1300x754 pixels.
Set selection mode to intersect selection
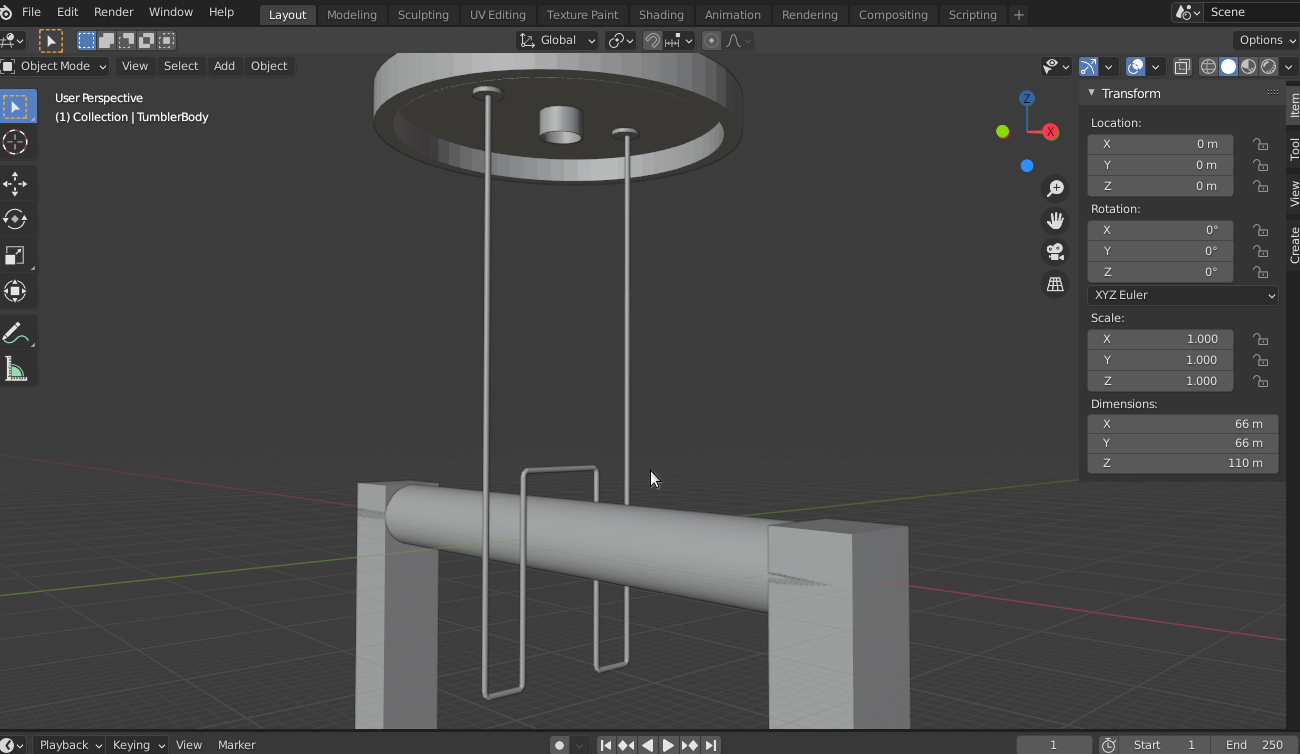167,41
